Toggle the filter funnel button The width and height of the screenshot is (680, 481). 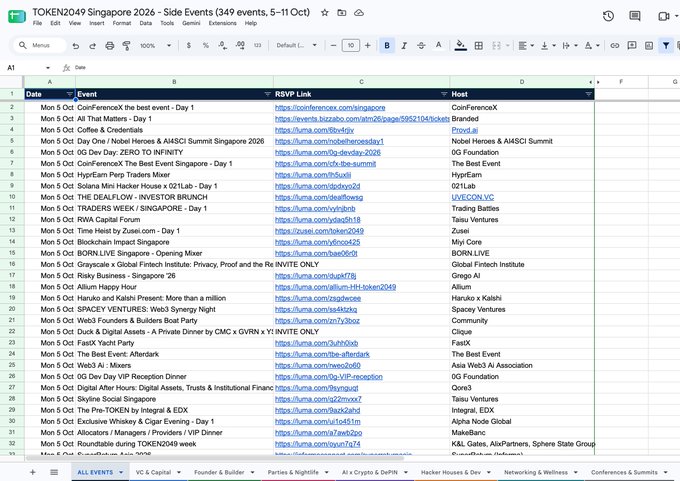tap(666, 46)
